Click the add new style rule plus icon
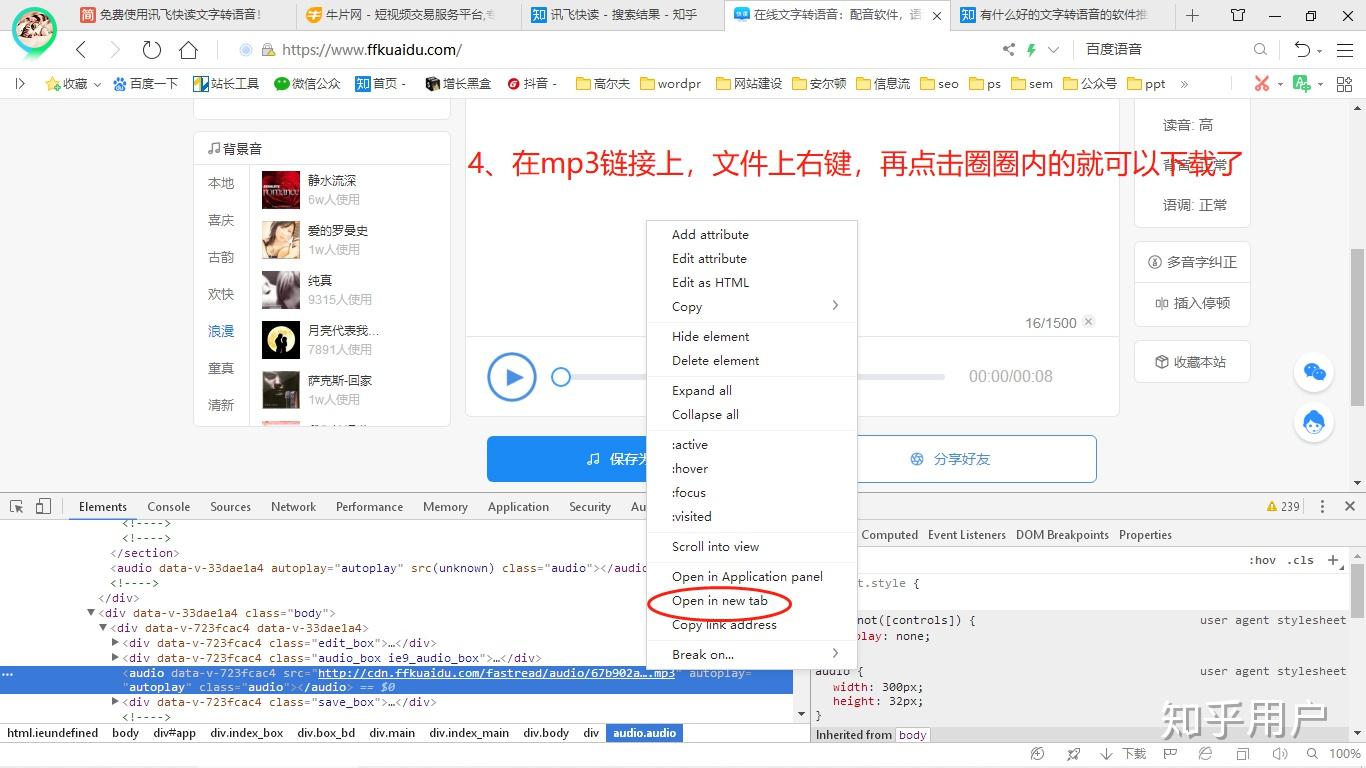This screenshot has height=768, width=1366. [x=1333, y=560]
